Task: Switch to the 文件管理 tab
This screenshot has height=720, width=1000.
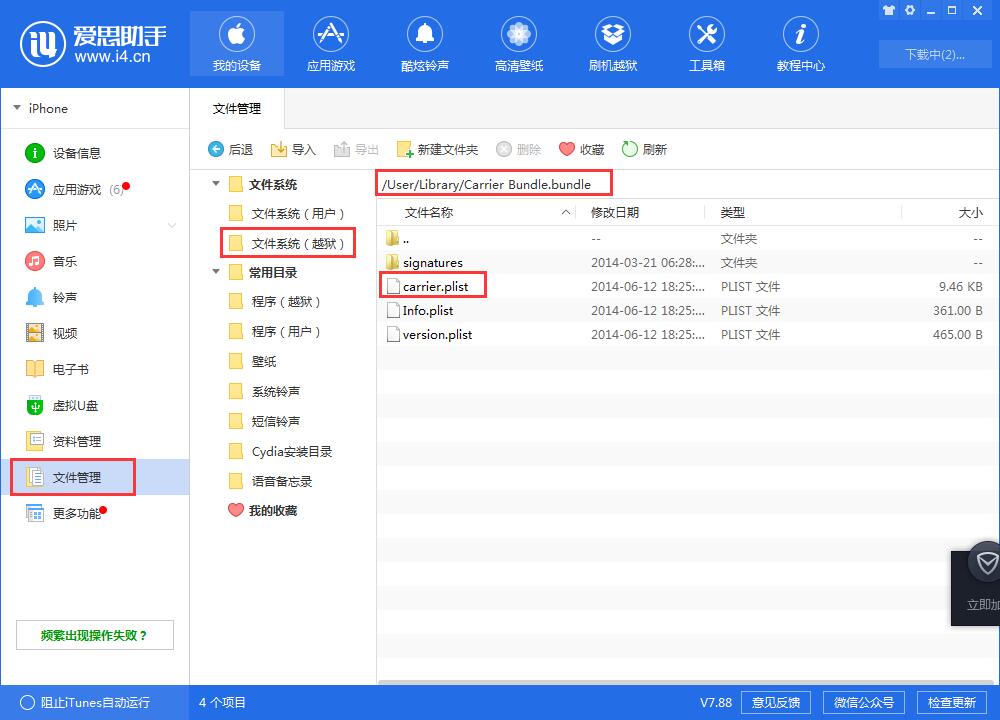Action: coord(237,107)
